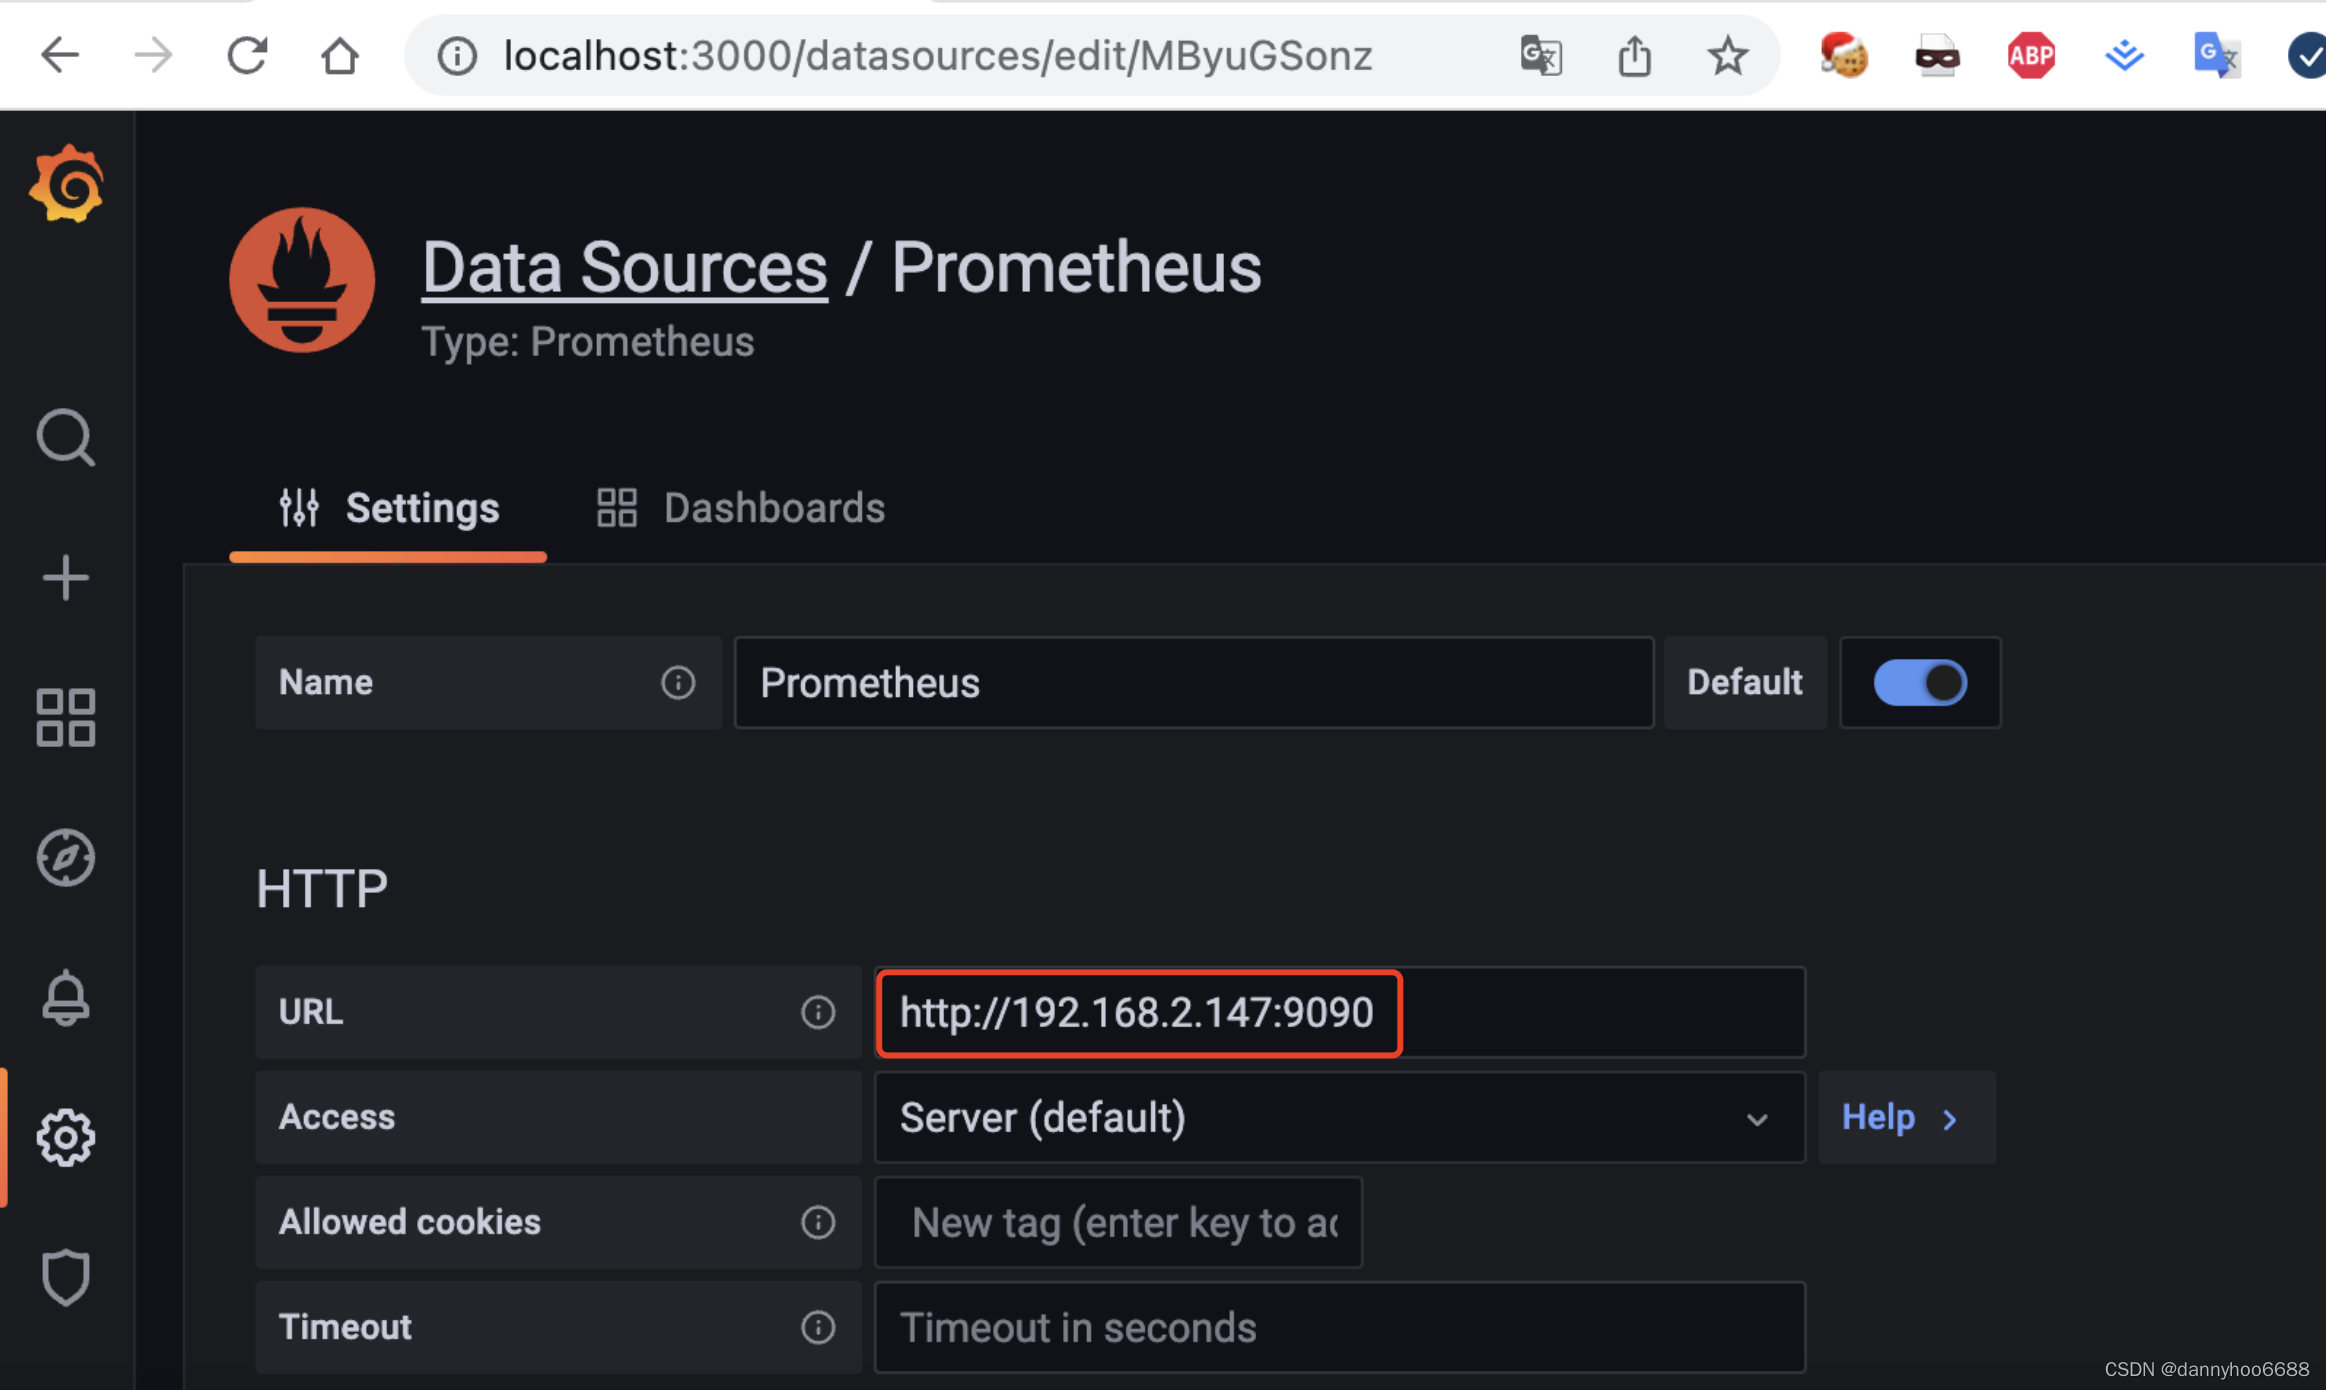2326x1390 pixels.
Task: Click the Create plus icon in sidebar
Action: pyautogui.click(x=66, y=578)
